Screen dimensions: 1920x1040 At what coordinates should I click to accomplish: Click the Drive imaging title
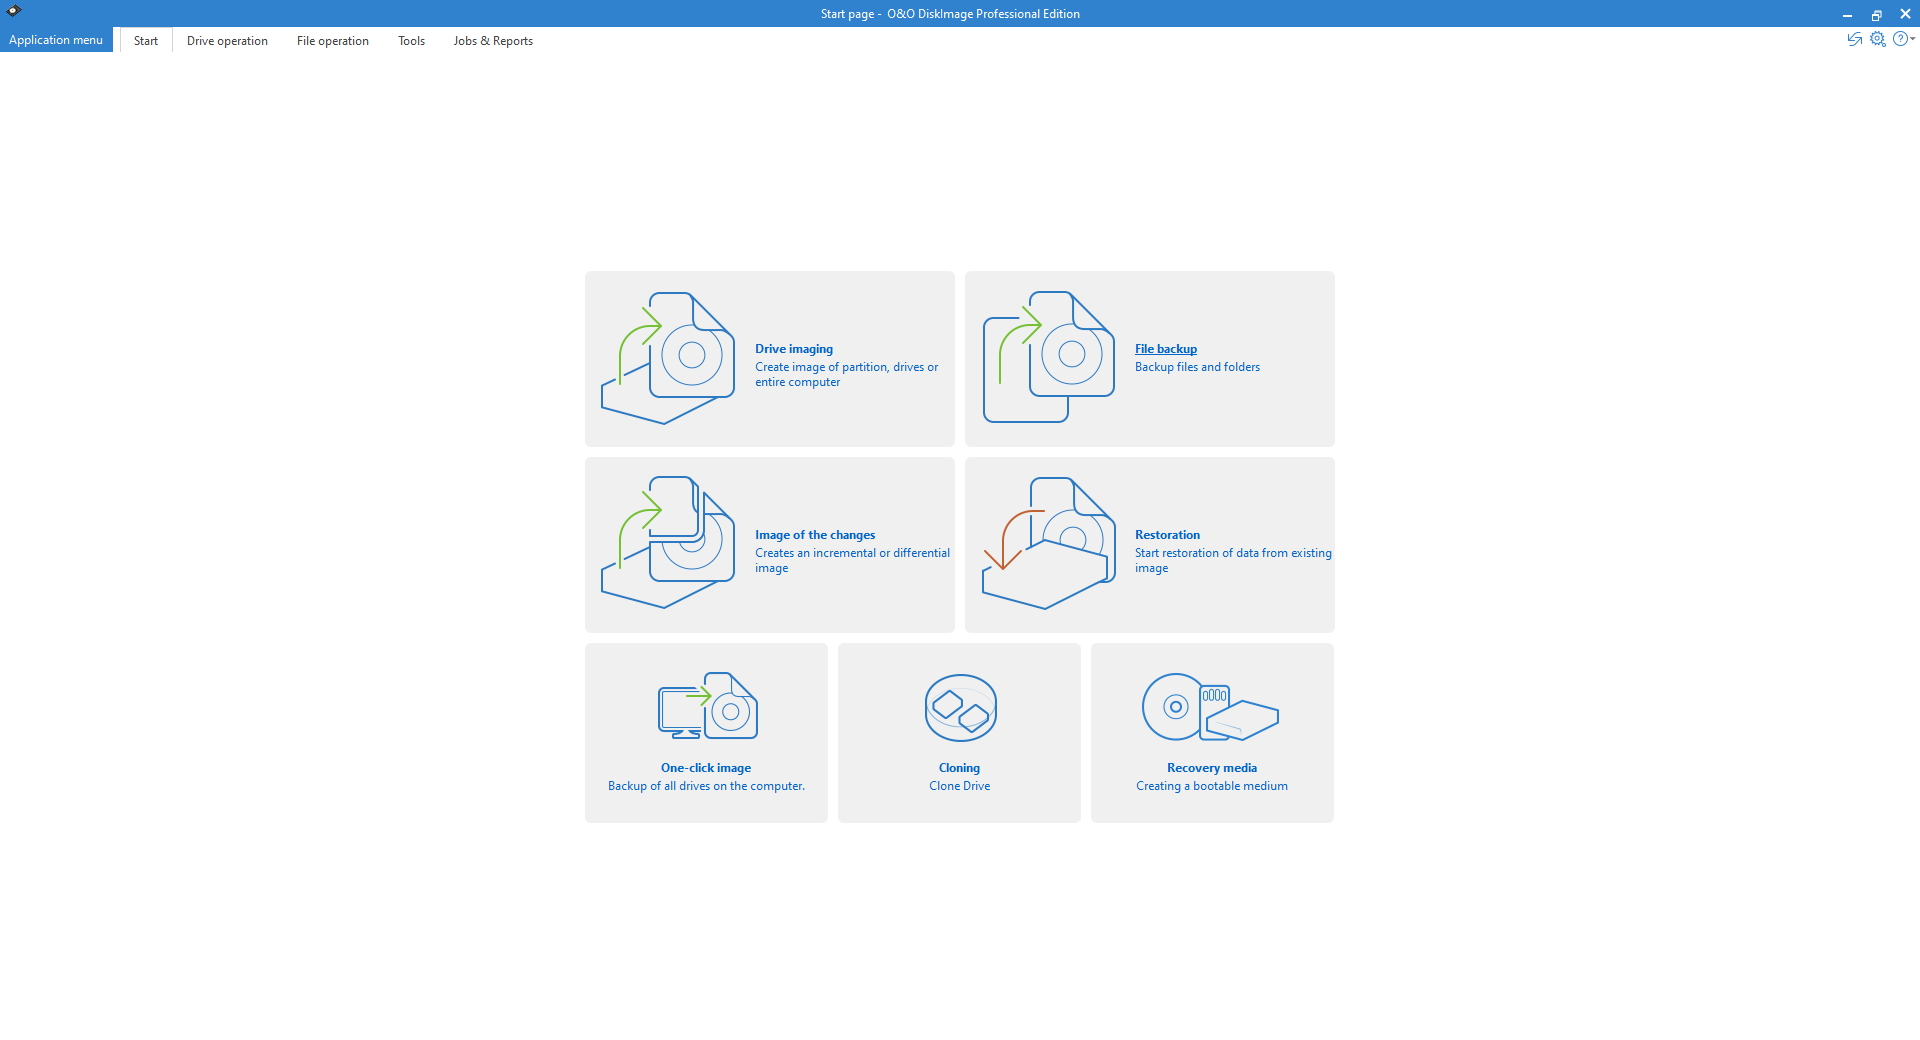(x=794, y=349)
